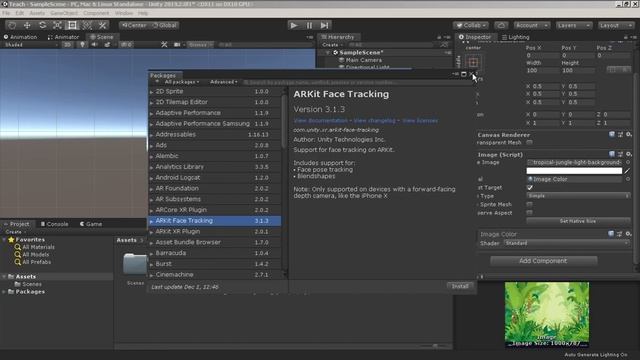Expand ARKit Face Tracking package versions
640x360 pixels.
[x=151, y=221]
